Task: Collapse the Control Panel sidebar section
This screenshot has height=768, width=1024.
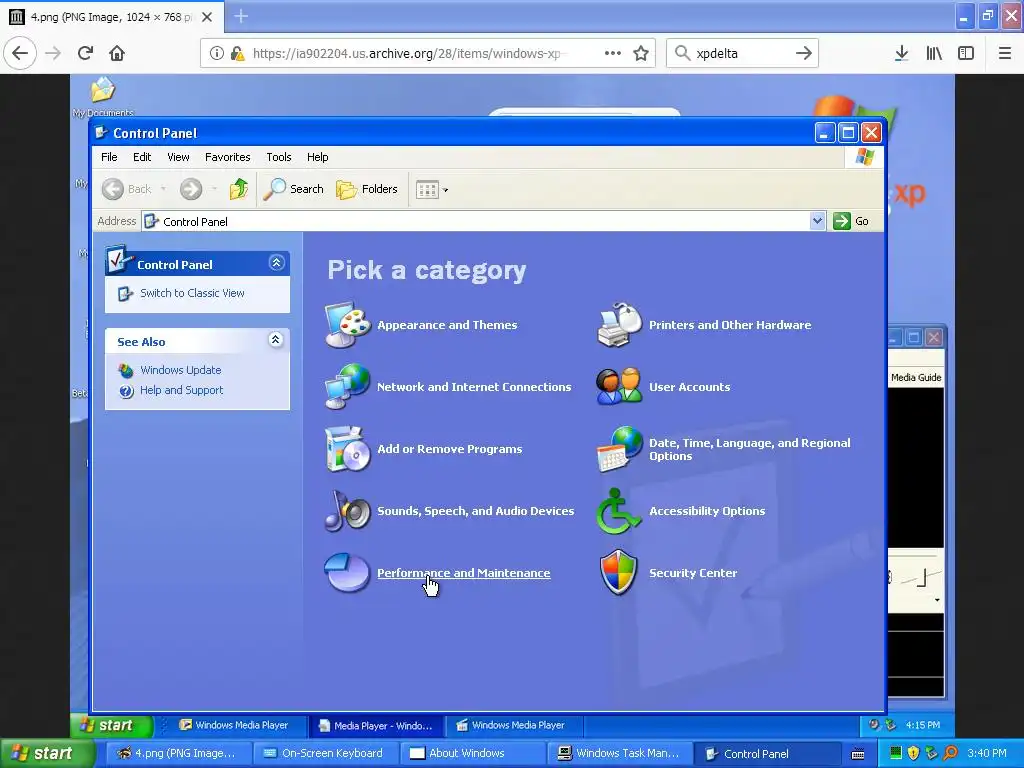Action: click(276, 263)
